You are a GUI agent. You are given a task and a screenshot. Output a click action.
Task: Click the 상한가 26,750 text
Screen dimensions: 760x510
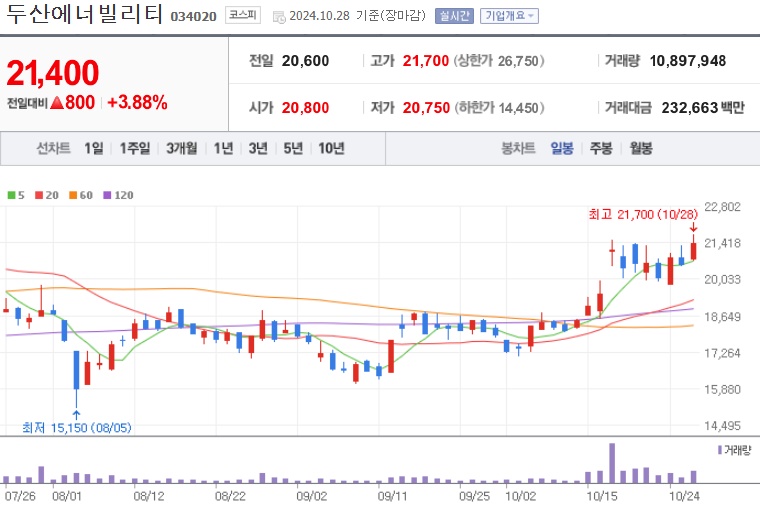[x=499, y=61]
